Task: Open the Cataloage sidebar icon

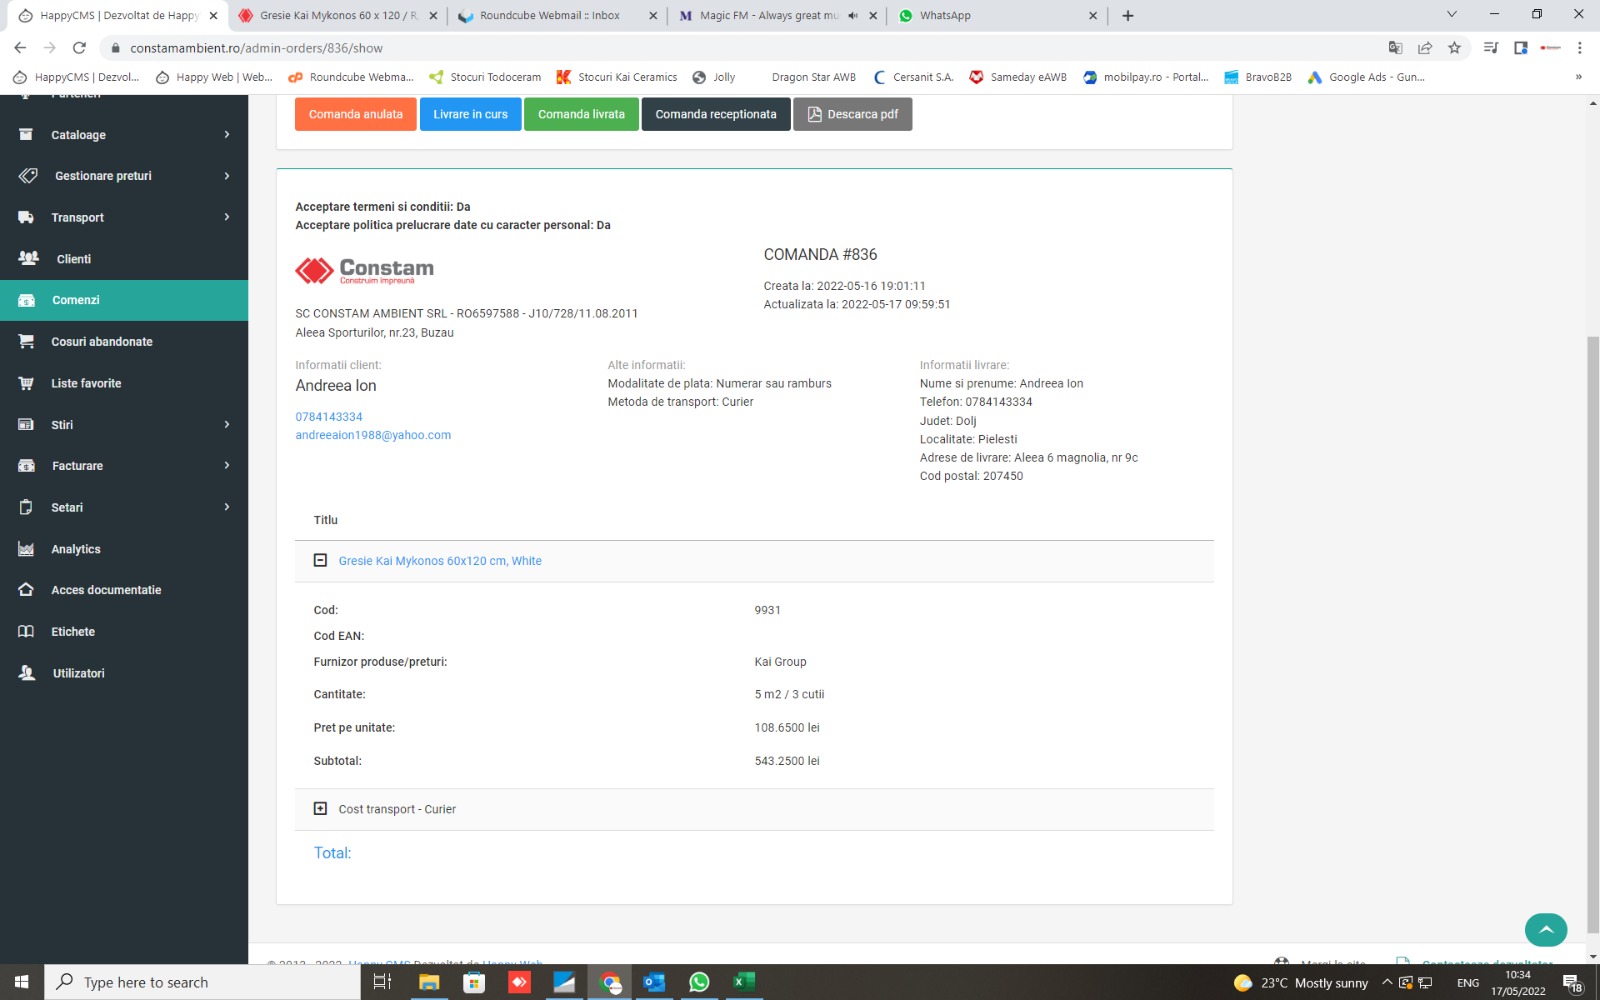Action: tap(26, 135)
